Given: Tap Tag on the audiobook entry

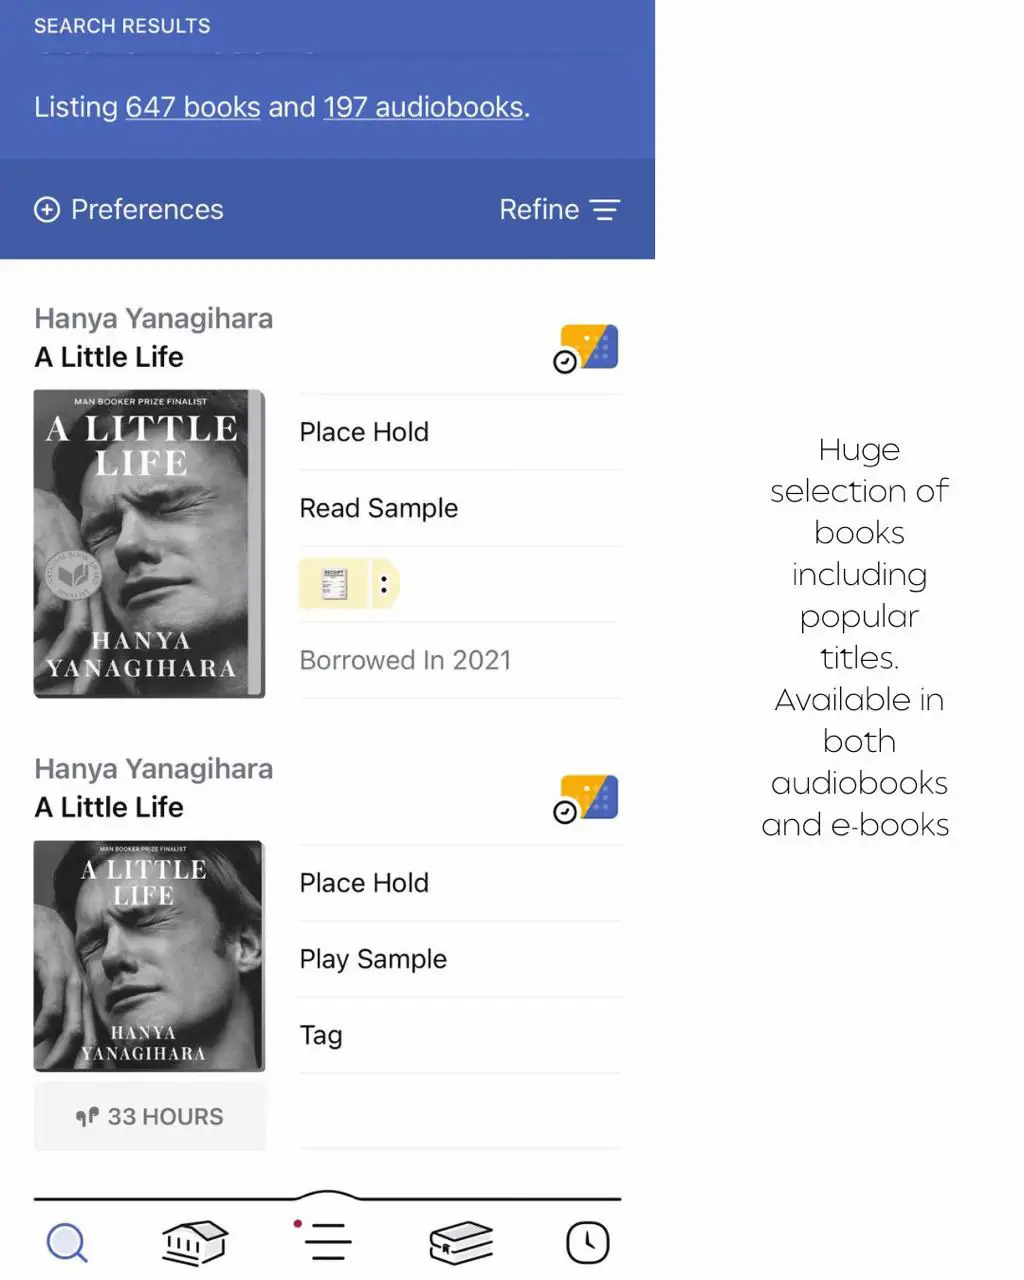Looking at the screenshot, I should click(x=321, y=1035).
